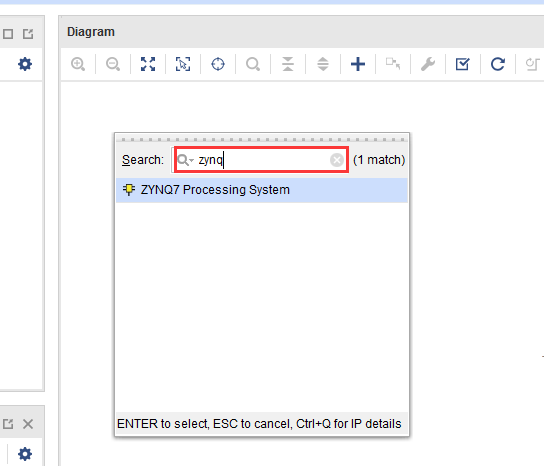Click Expand All in the diagram toolbar

click(323, 64)
